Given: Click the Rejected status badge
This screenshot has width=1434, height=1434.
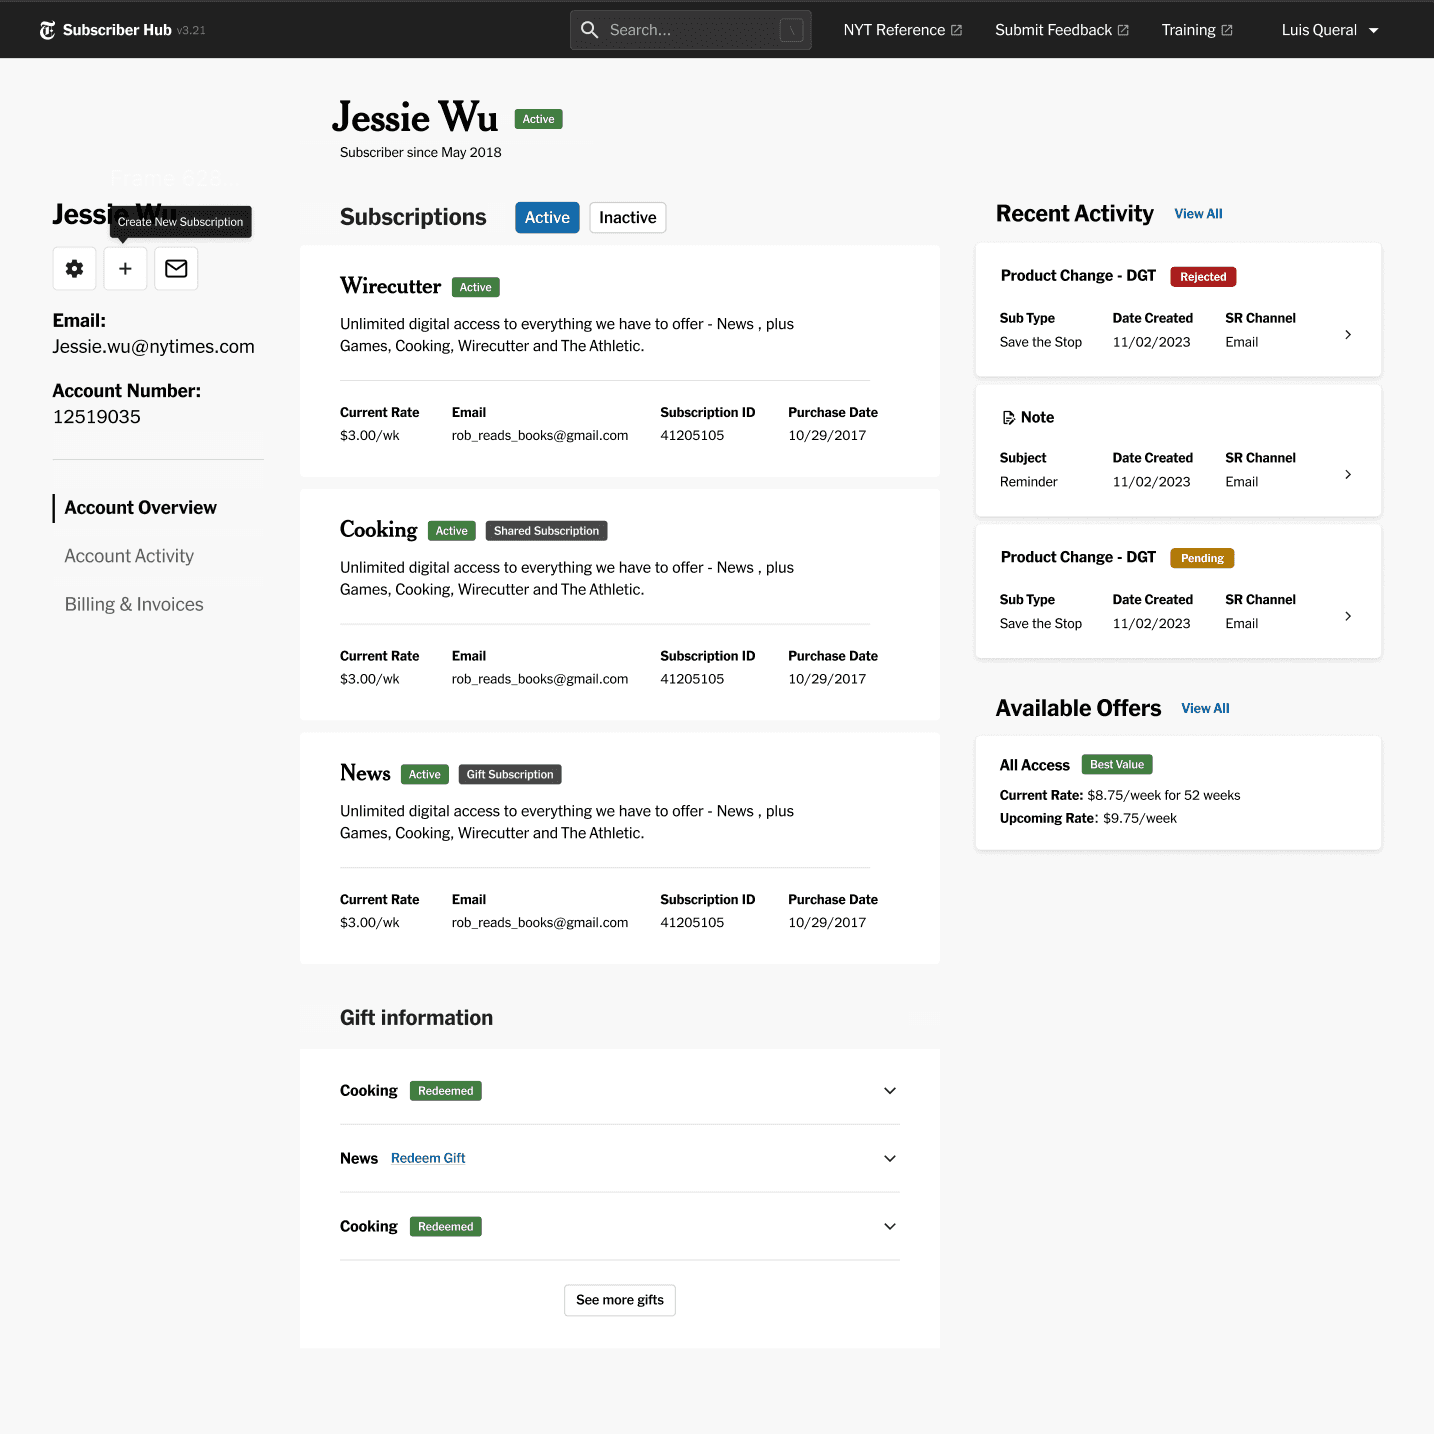Looking at the screenshot, I should coord(1202,277).
